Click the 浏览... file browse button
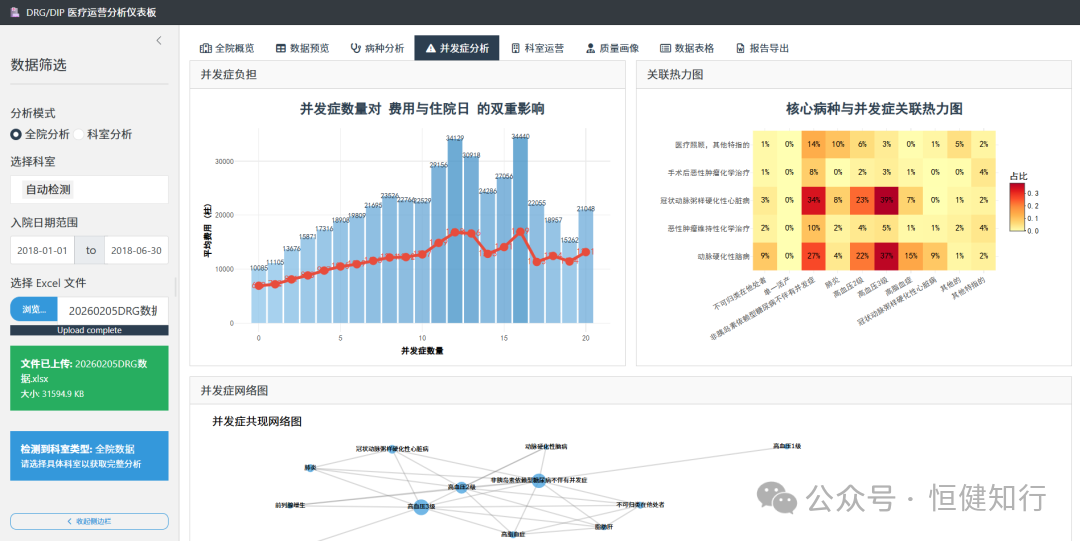Image resolution: width=1080 pixels, height=541 pixels. click(34, 309)
